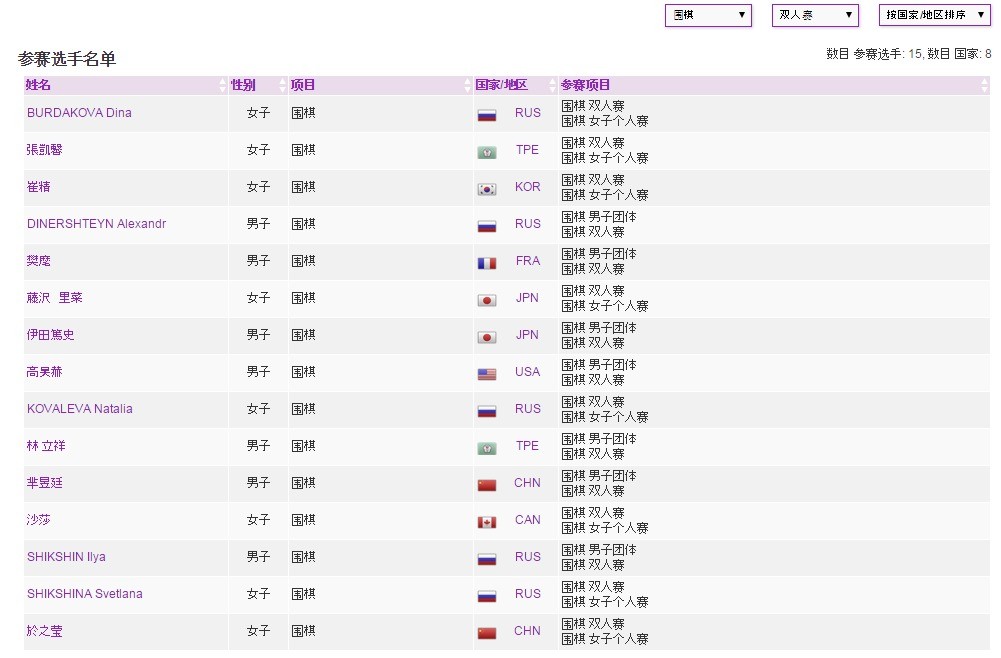Open 藤沢 里菜 athlete profile link
Viewport: 1001px width, 658px height.
click(55, 298)
